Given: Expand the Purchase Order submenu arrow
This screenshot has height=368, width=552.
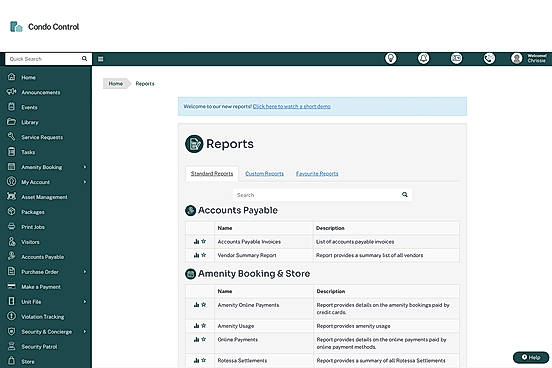Looking at the screenshot, I should 85,272.
